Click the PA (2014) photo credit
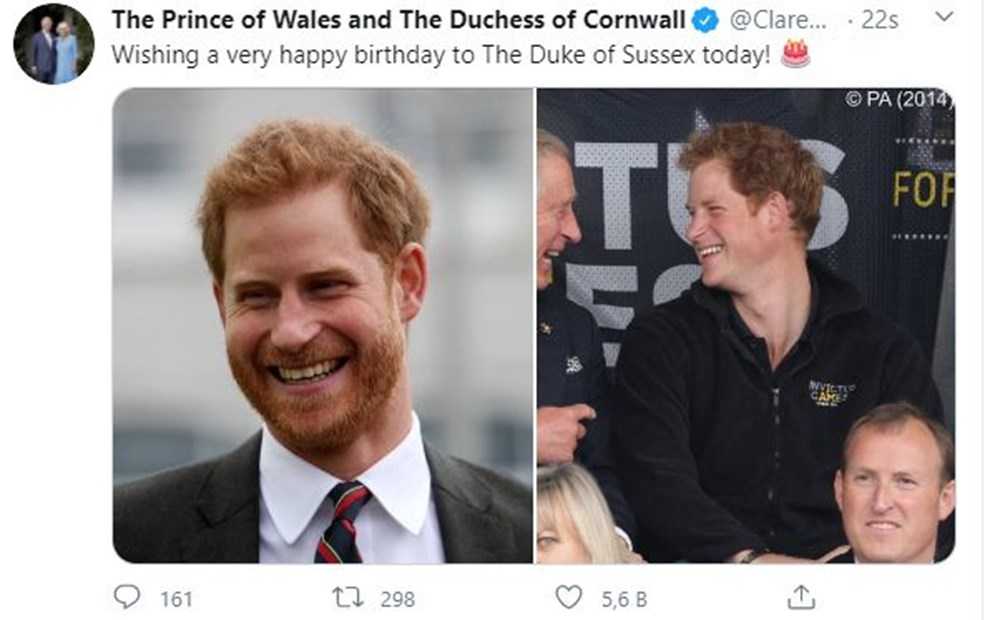Viewport: 1000px width, 620px height. pos(899,99)
